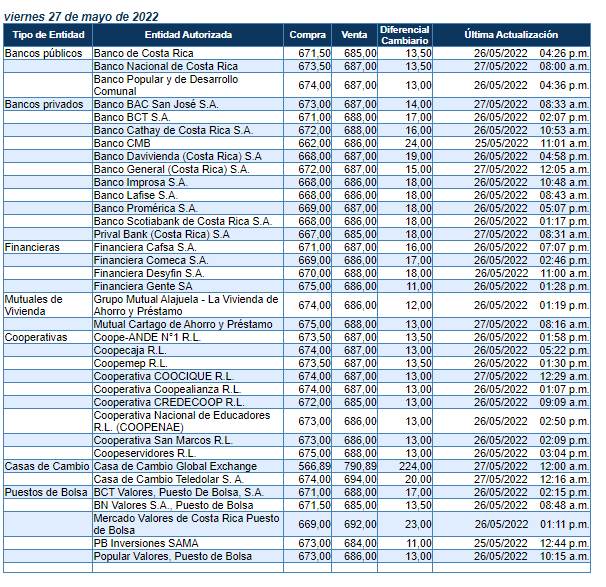Click the 'Última Actualización' column header

click(x=511, y=35)
